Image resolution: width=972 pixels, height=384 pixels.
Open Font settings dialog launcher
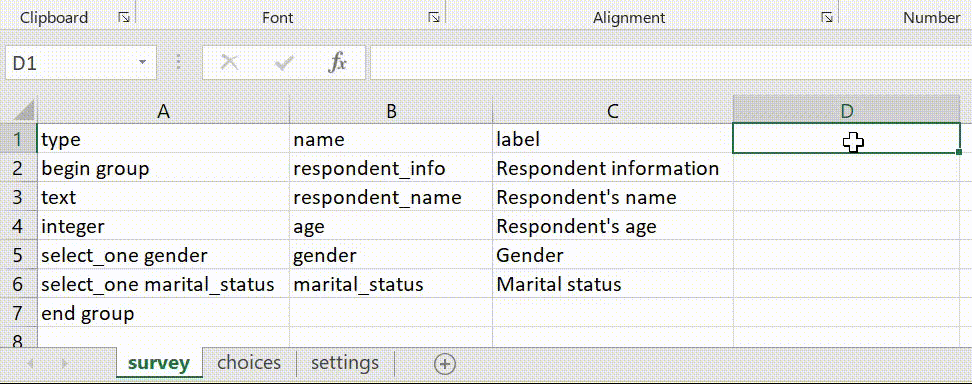pyautogui.click(x=434, y=18)
